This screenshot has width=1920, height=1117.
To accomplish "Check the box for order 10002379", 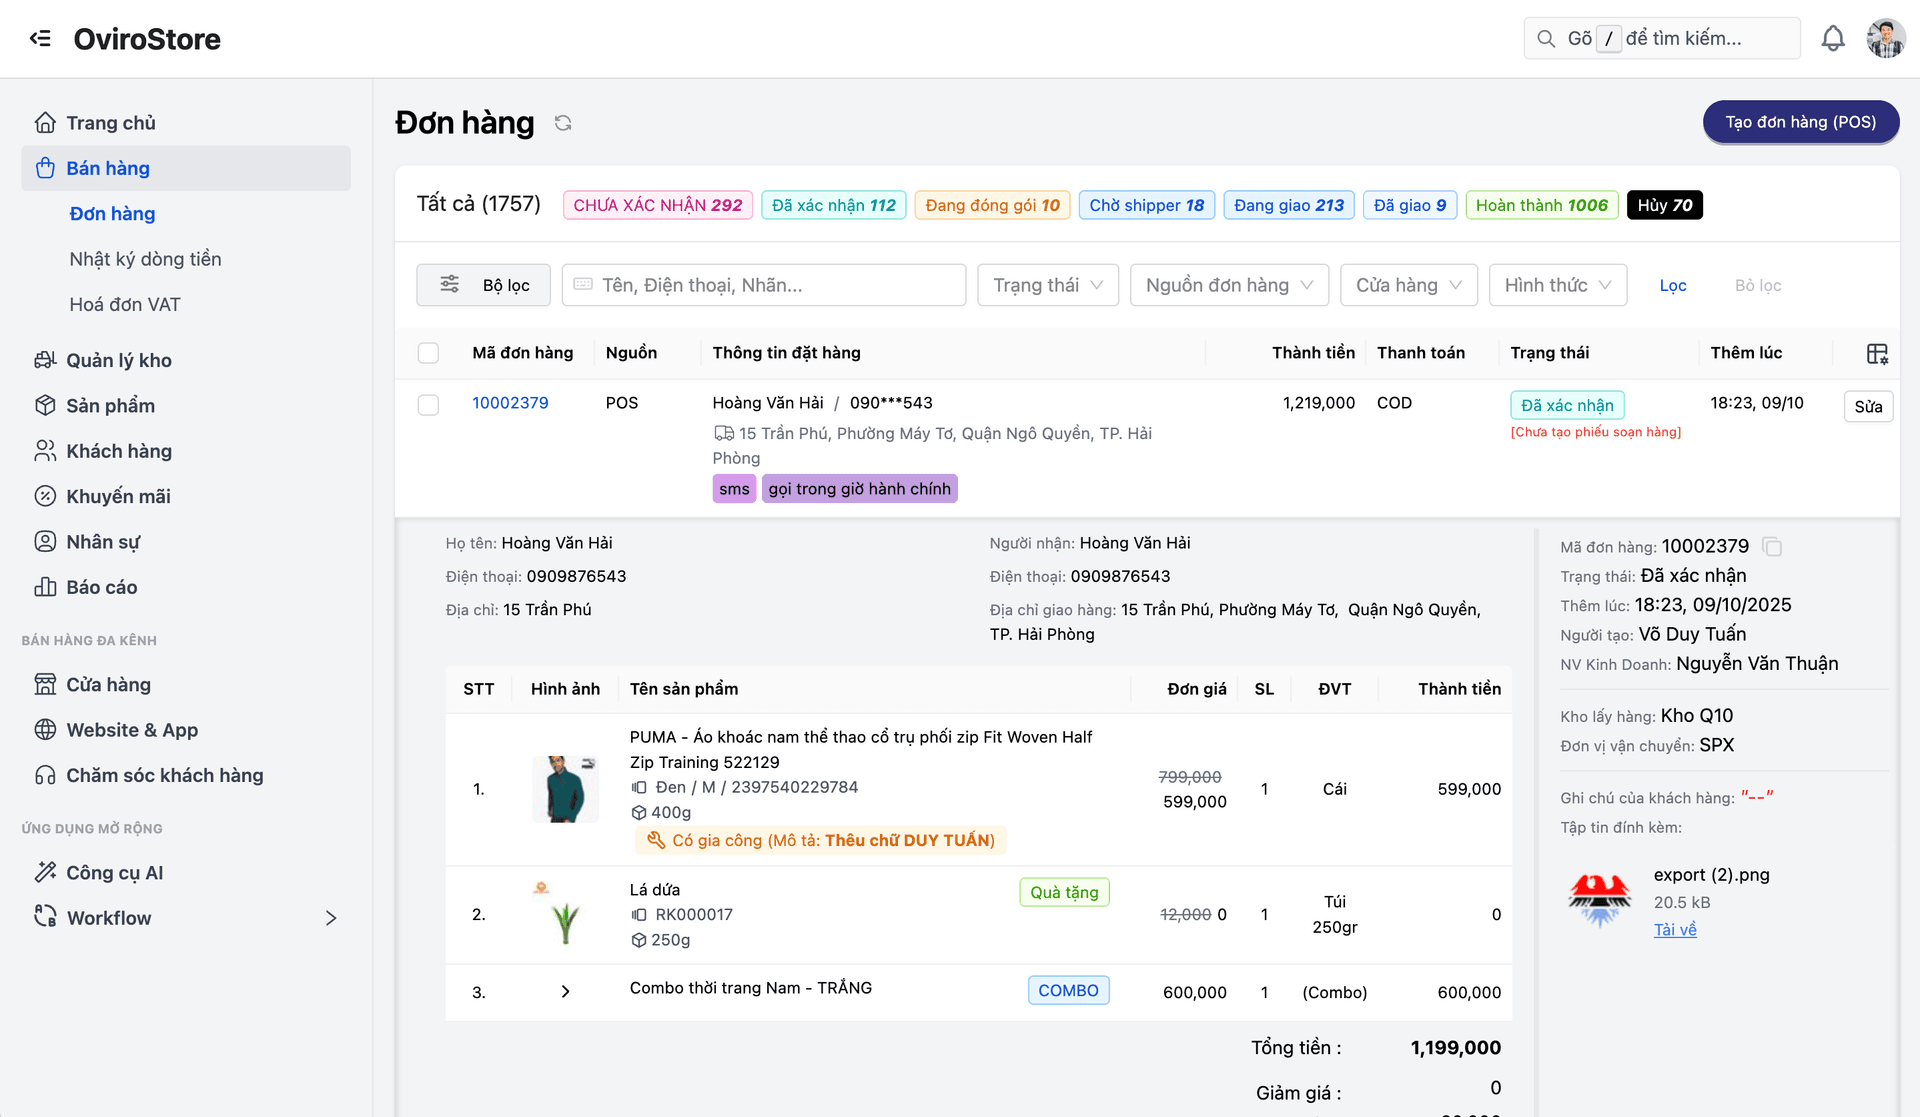I will [x=428, y=405].
